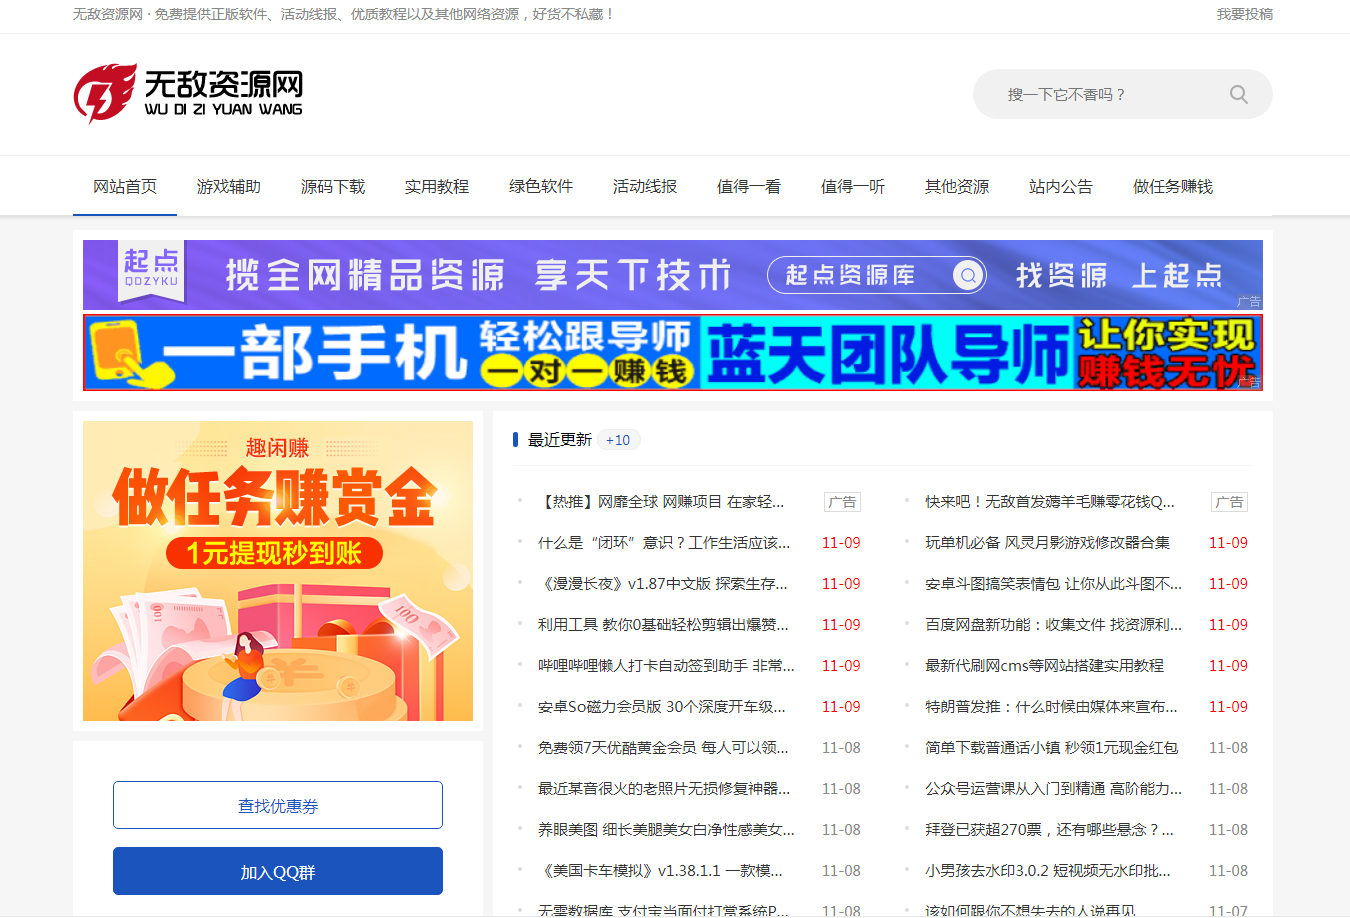The width and height of the screenshot is (1350, 918).
Task: Click the search magnifier icon
Action: 1238,95
